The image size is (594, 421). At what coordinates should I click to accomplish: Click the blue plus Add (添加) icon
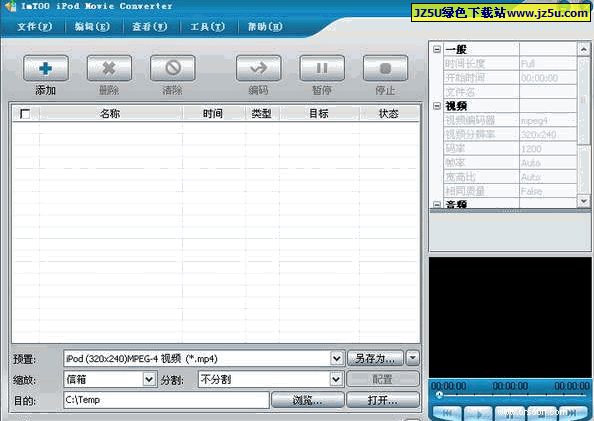(46, 68)
